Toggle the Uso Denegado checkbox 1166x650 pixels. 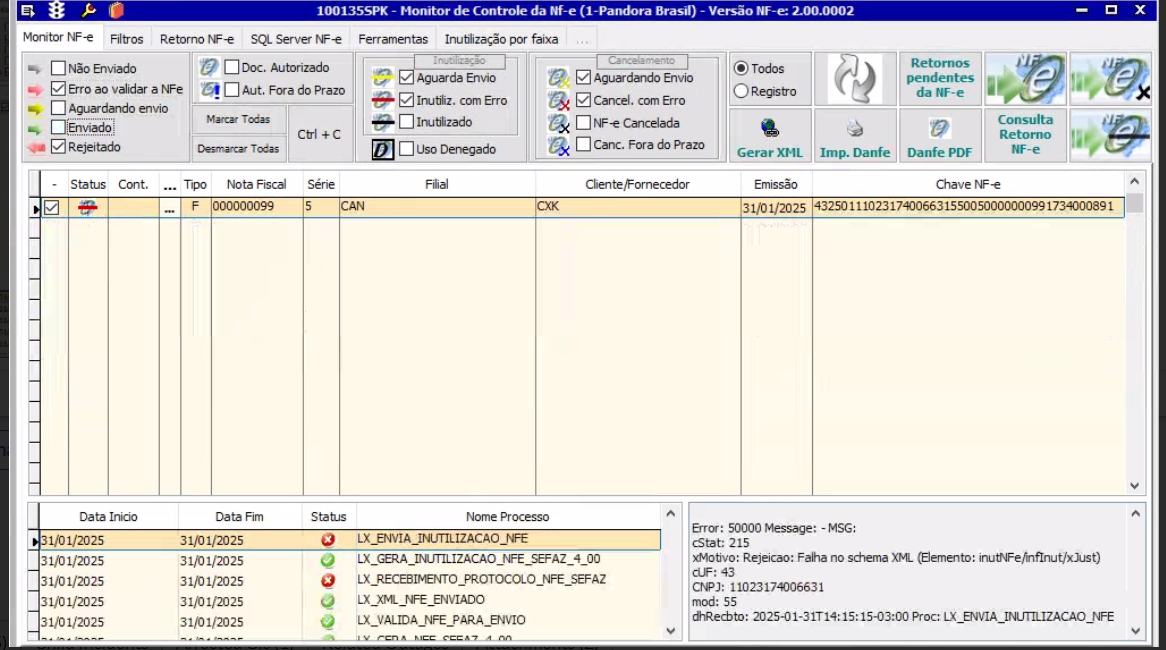pos(407,150)
